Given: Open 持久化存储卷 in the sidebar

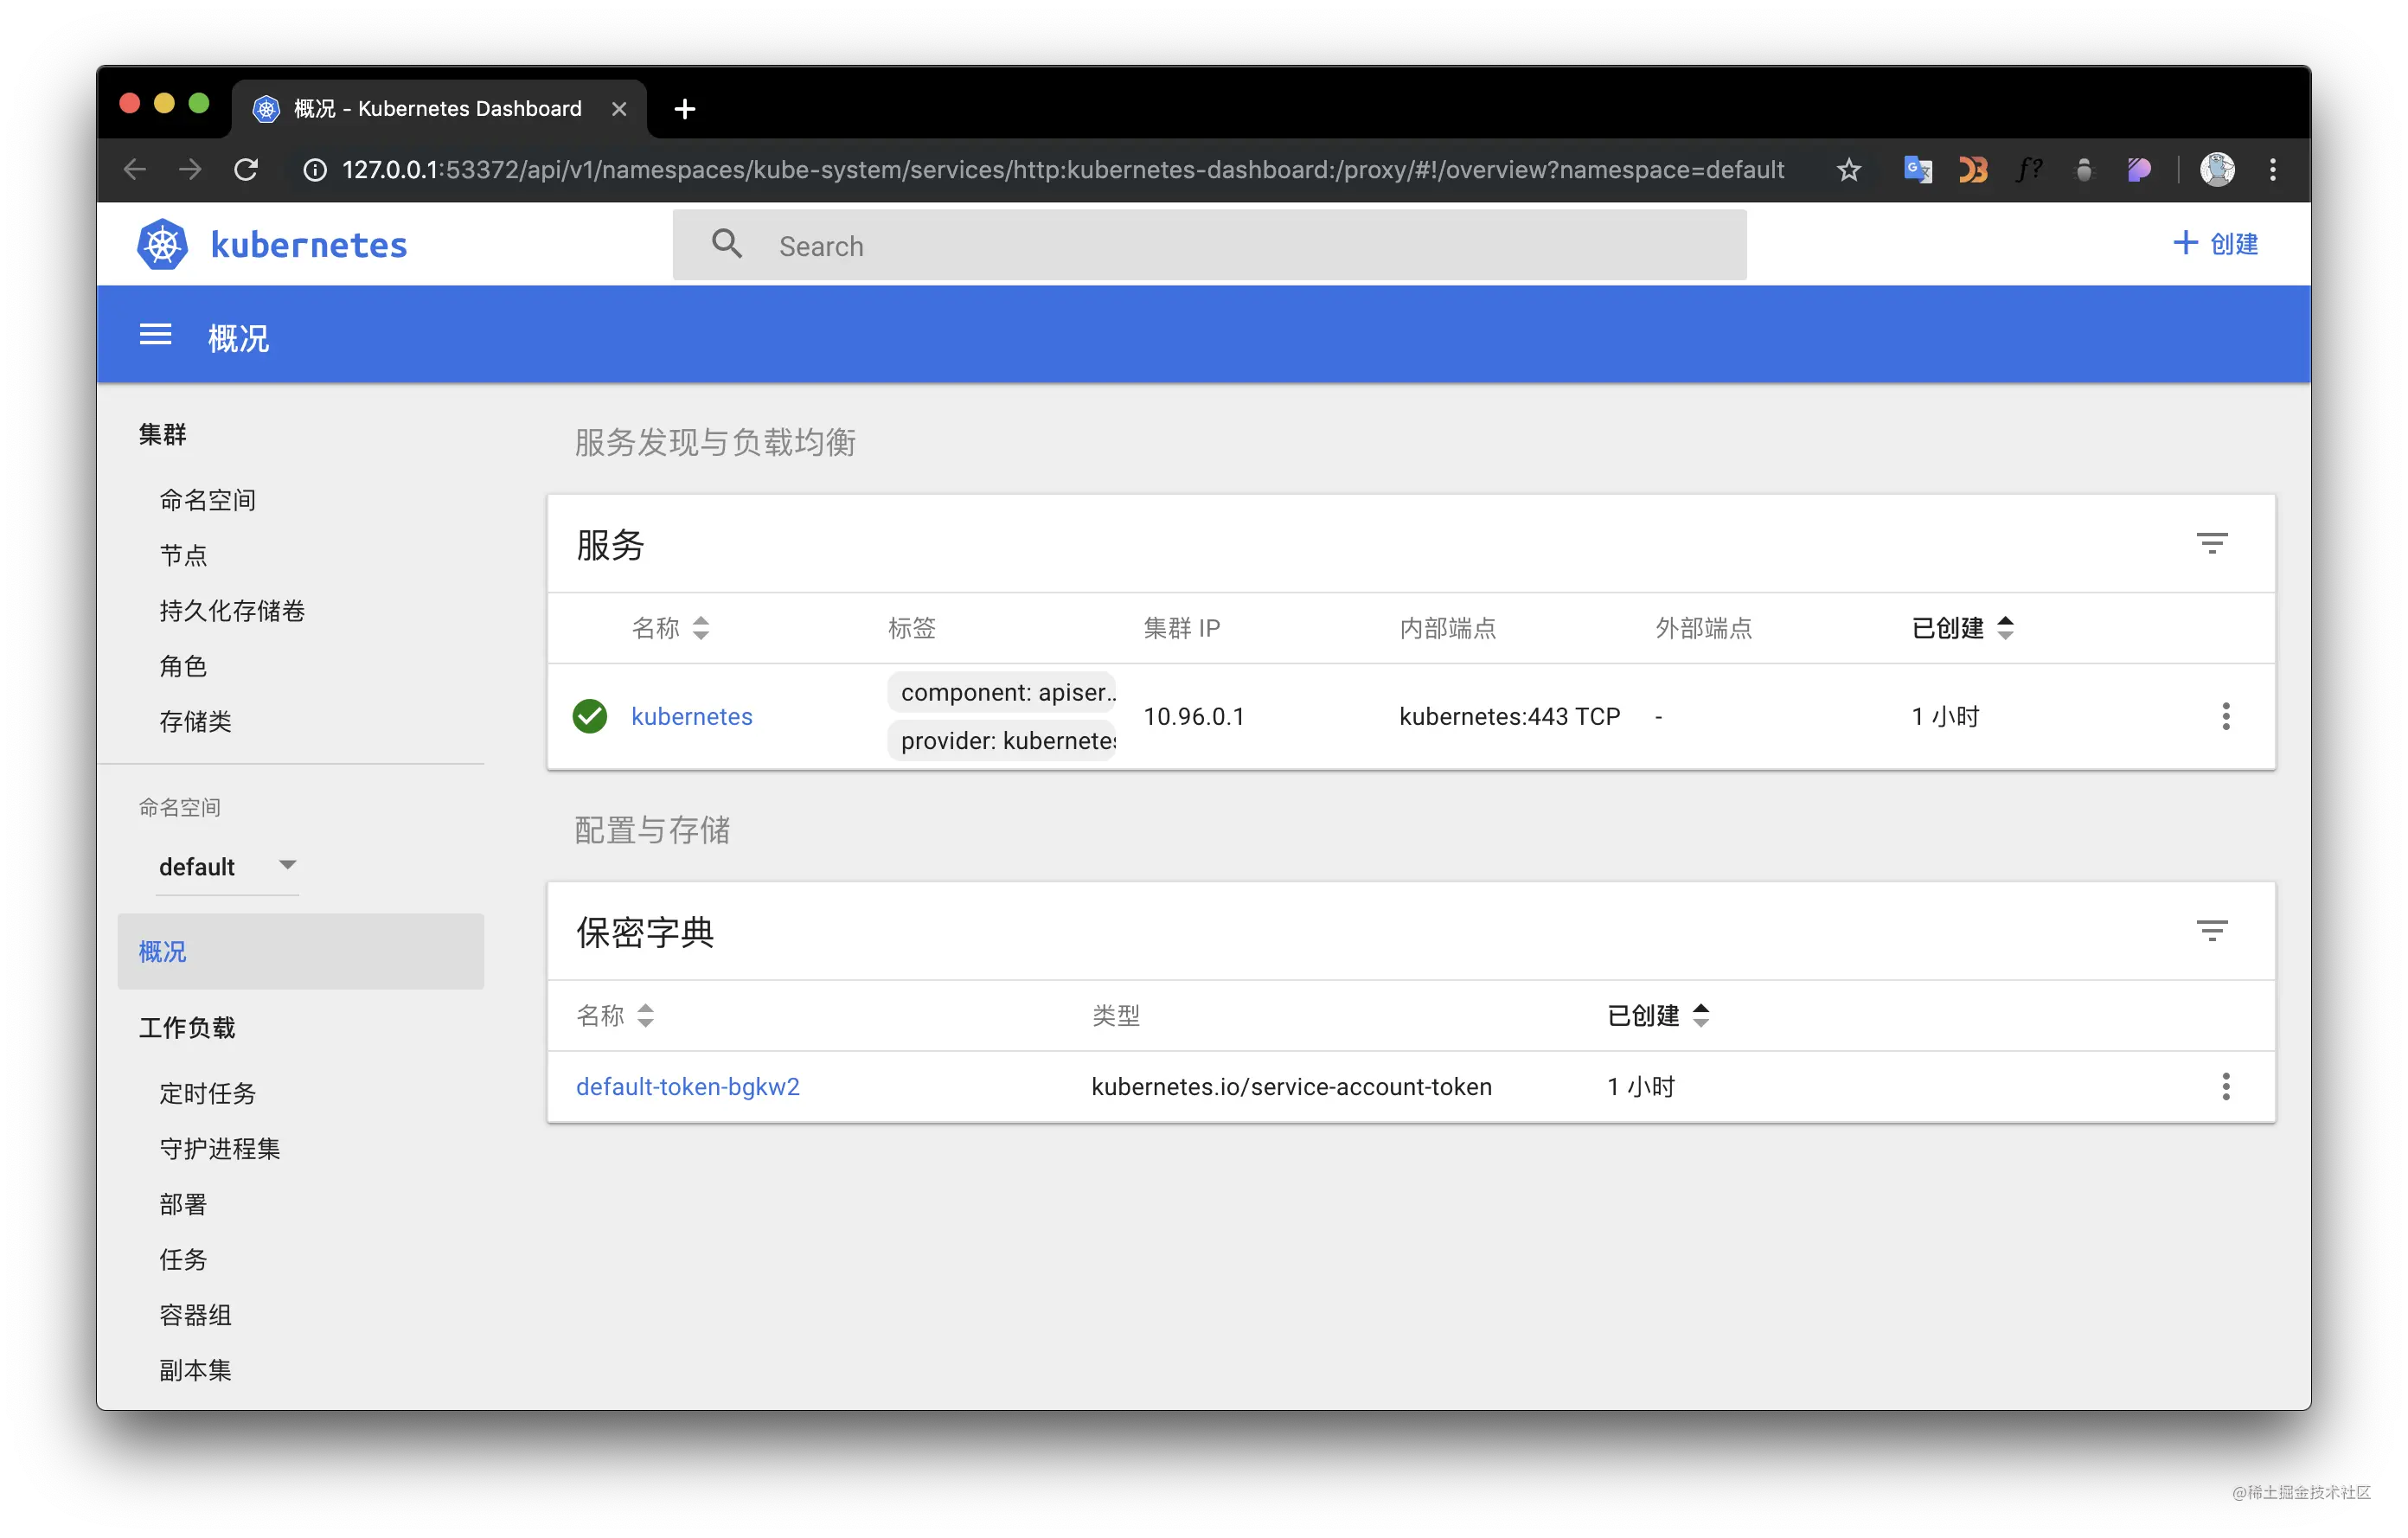Looking at the screenshot, I should coord(232,610).
